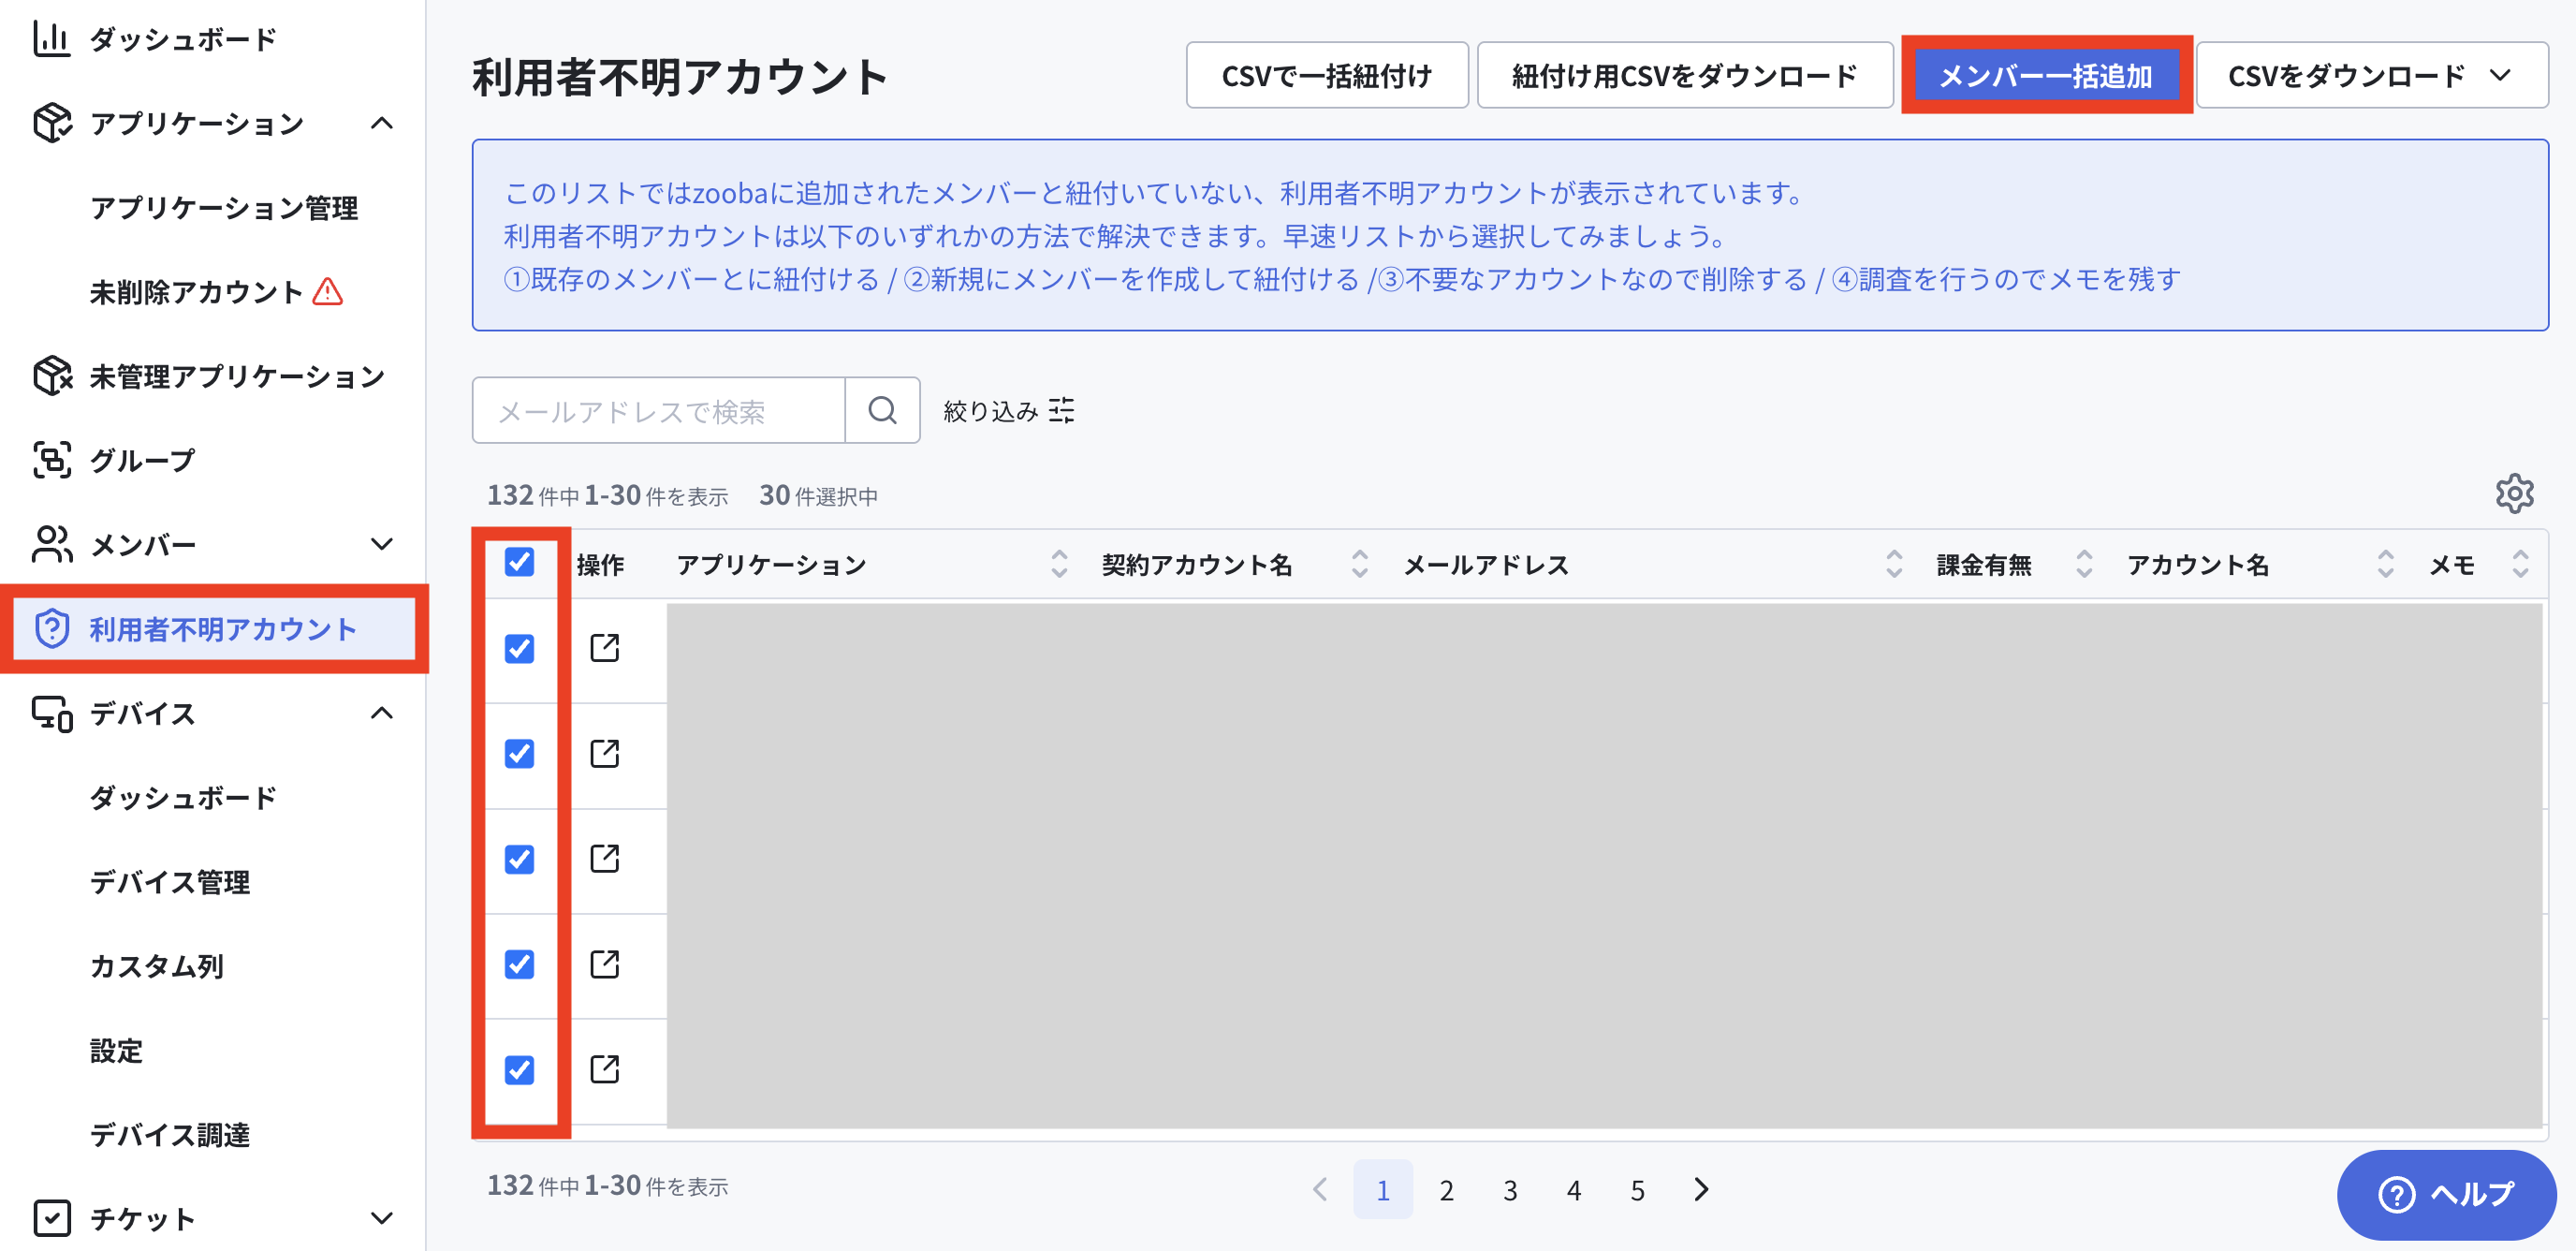
Task: Open third row's external link icon
Action: click(605, 859)
